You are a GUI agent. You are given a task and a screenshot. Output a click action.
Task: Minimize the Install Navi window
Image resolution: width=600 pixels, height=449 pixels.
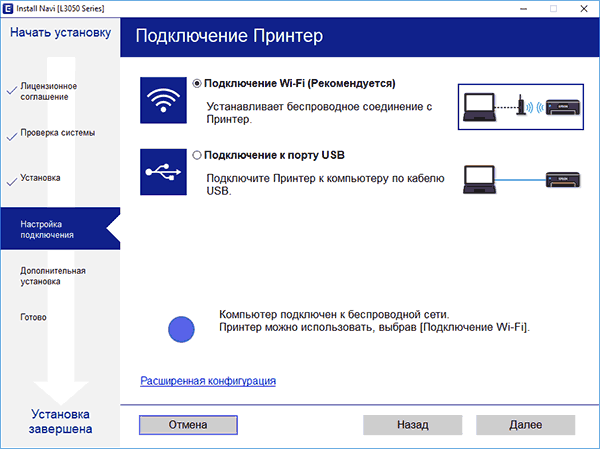[x=523, y=8]
